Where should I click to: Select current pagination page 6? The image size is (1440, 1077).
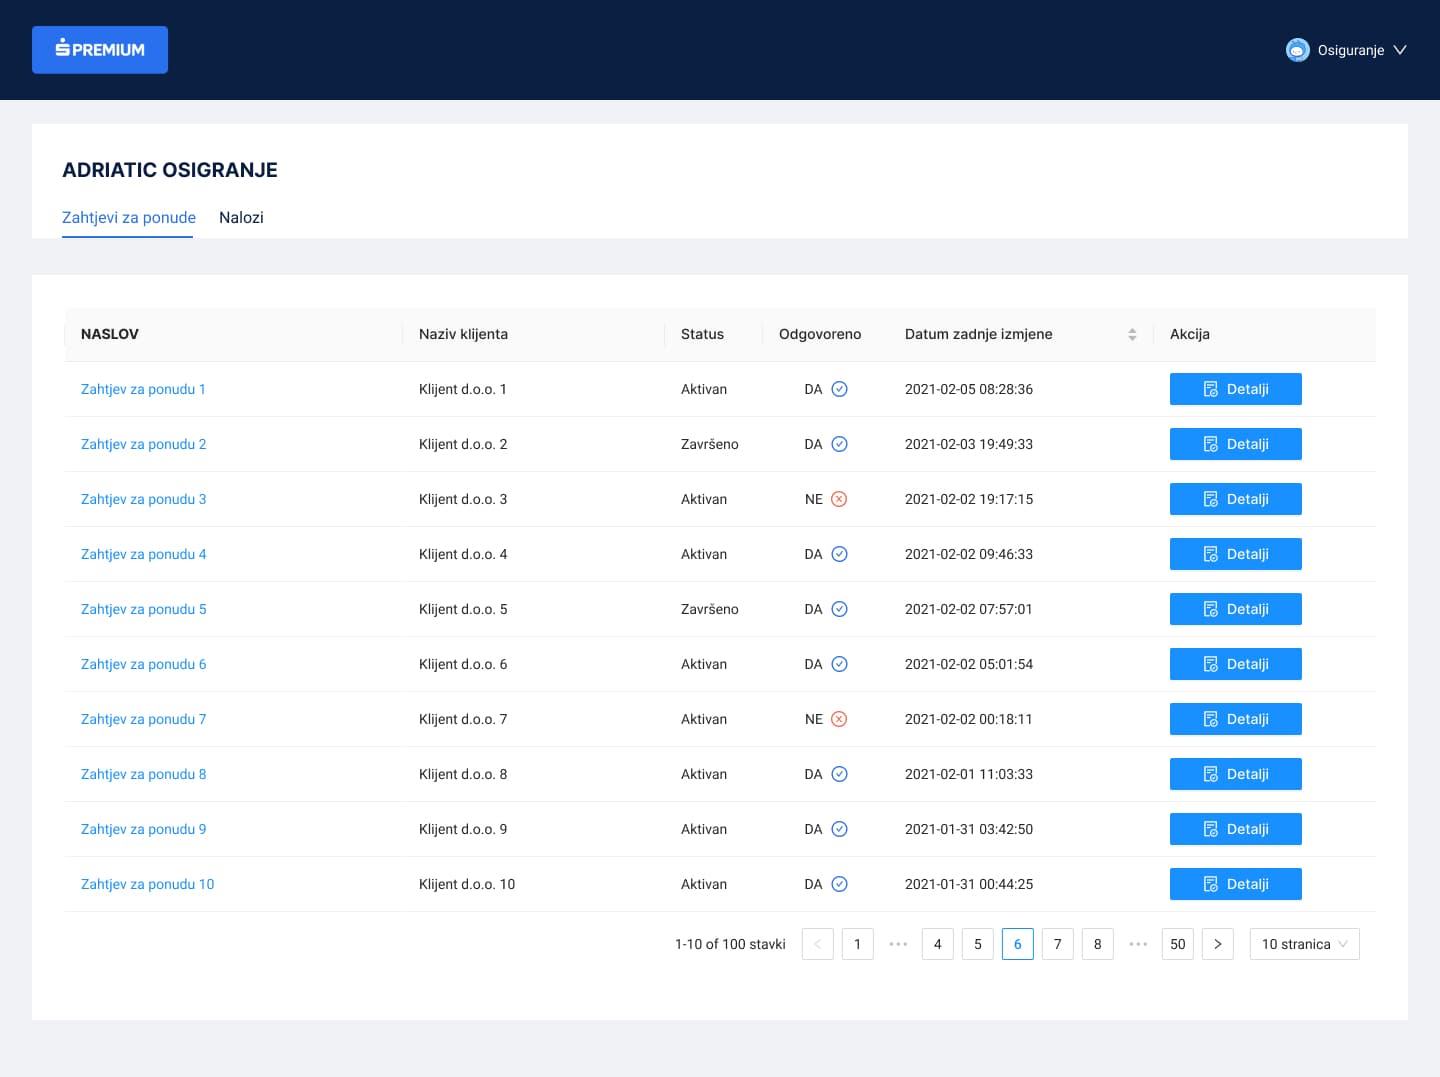[x=1018, y=944]
